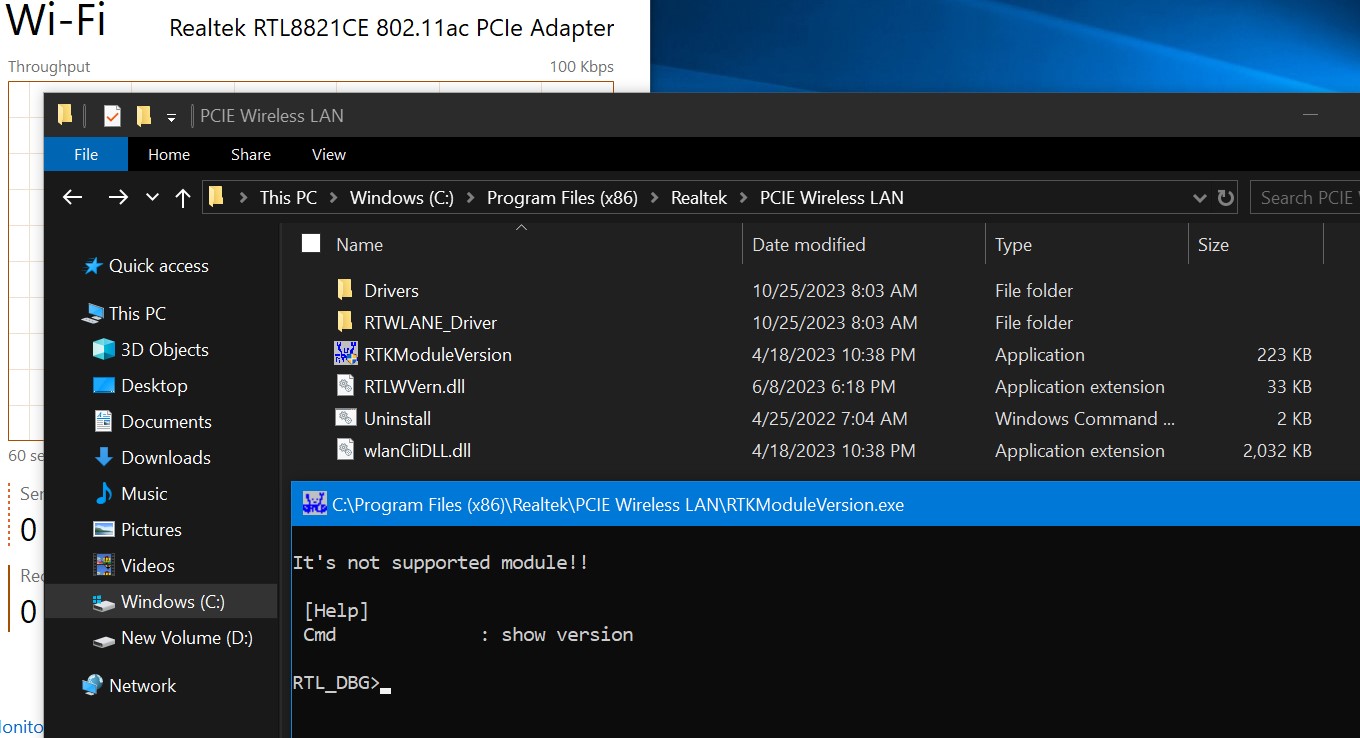Click Windows (C:) in the address path
This screenshot has width=1360, height=738.
click(402, 197)
